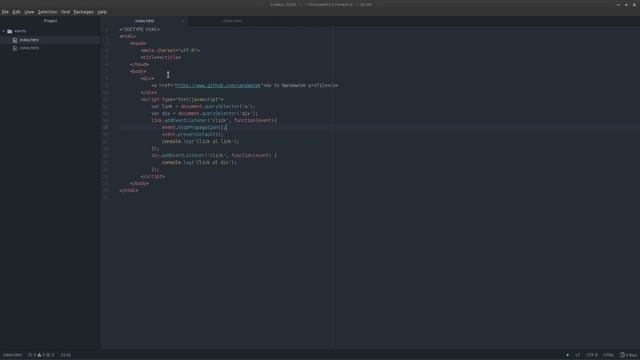Viewport: 640px width, 360px height.
Task: Open the Packages menu
Action: (84, 12)
